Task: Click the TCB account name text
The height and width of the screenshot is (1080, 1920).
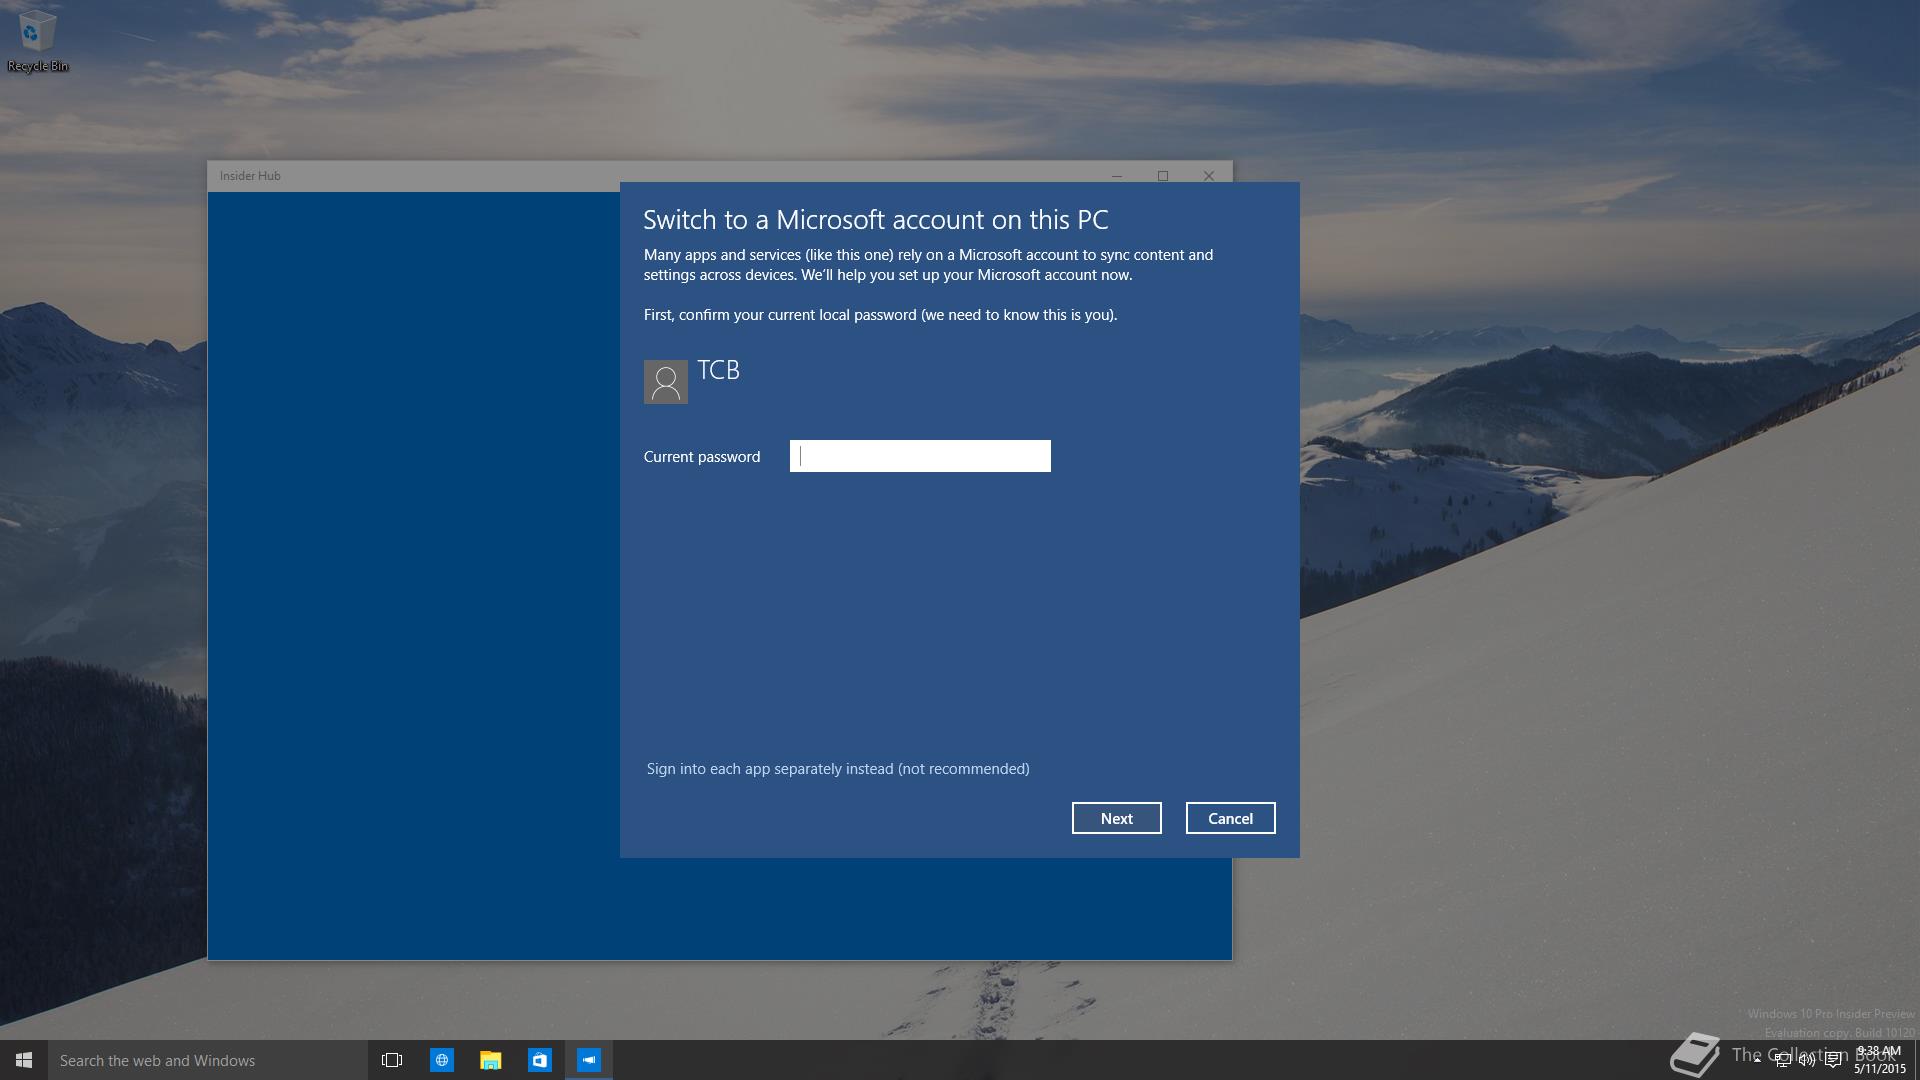Action: coord(718,370)
